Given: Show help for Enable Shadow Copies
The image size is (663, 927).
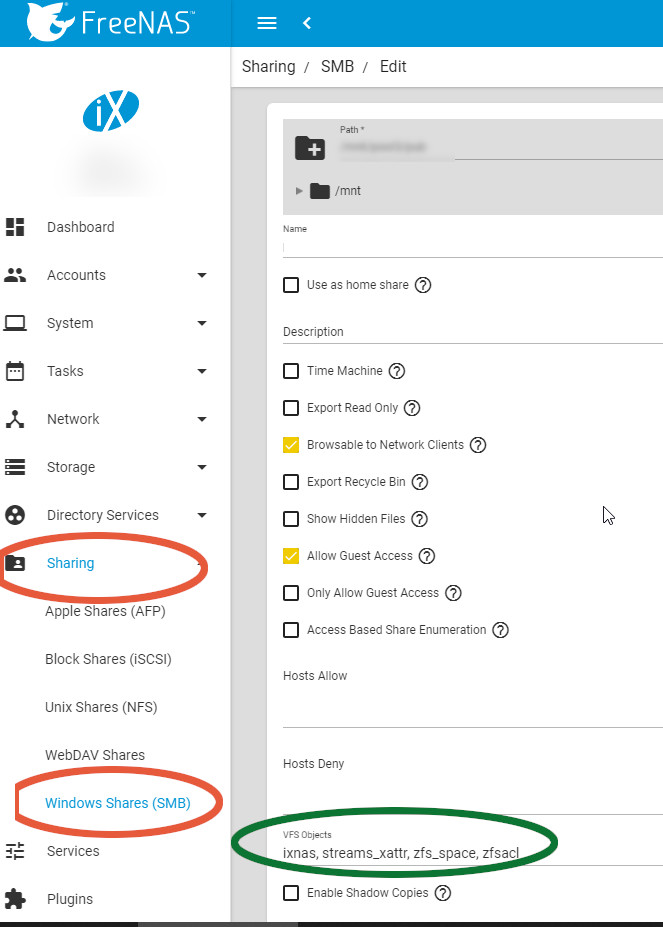Looking at the screenshot, I should coord(442,893).
